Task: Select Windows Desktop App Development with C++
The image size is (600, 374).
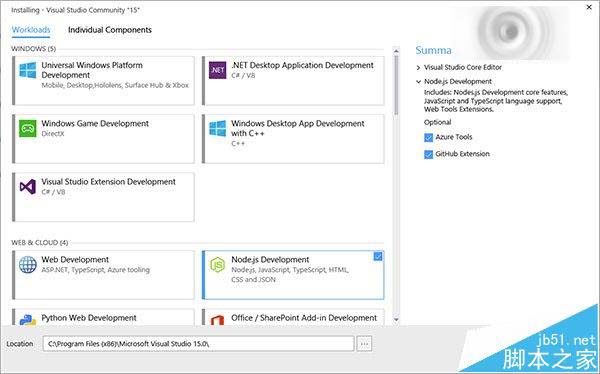Action: point(293,139)
